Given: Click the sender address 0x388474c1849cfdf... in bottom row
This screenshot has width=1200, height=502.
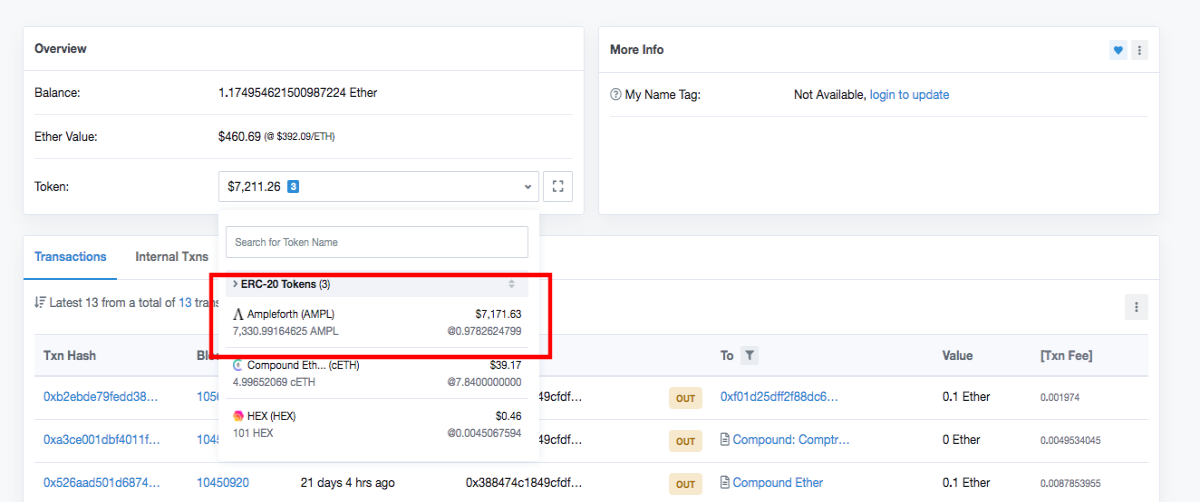Looking at the screenshot, I should [x=524, y=483].
